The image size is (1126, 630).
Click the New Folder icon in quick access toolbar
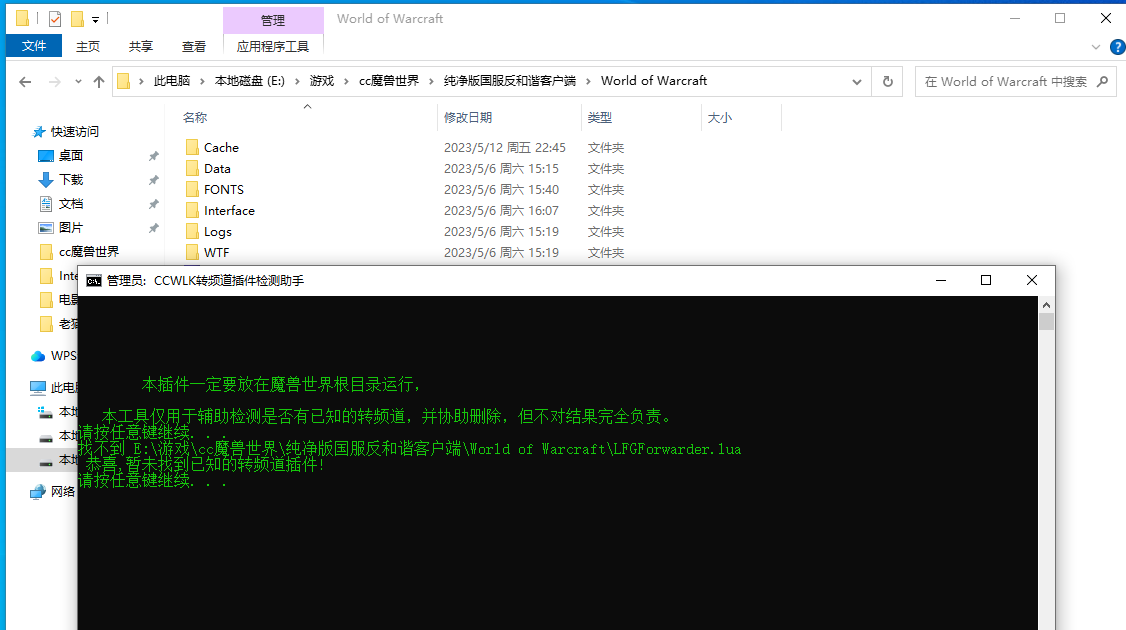(77, 17)
